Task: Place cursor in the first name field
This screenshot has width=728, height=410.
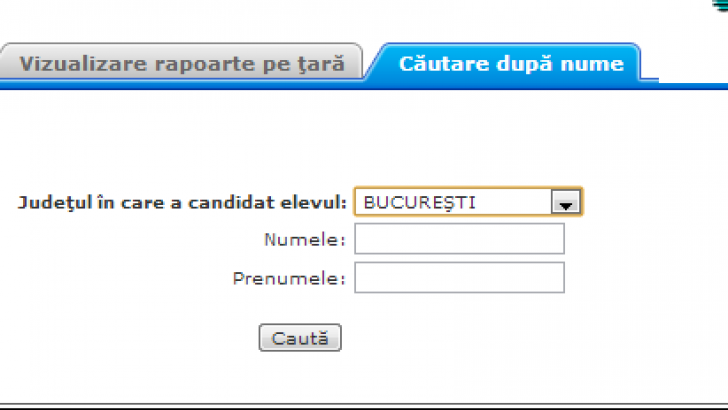Action: pos(459,277)
